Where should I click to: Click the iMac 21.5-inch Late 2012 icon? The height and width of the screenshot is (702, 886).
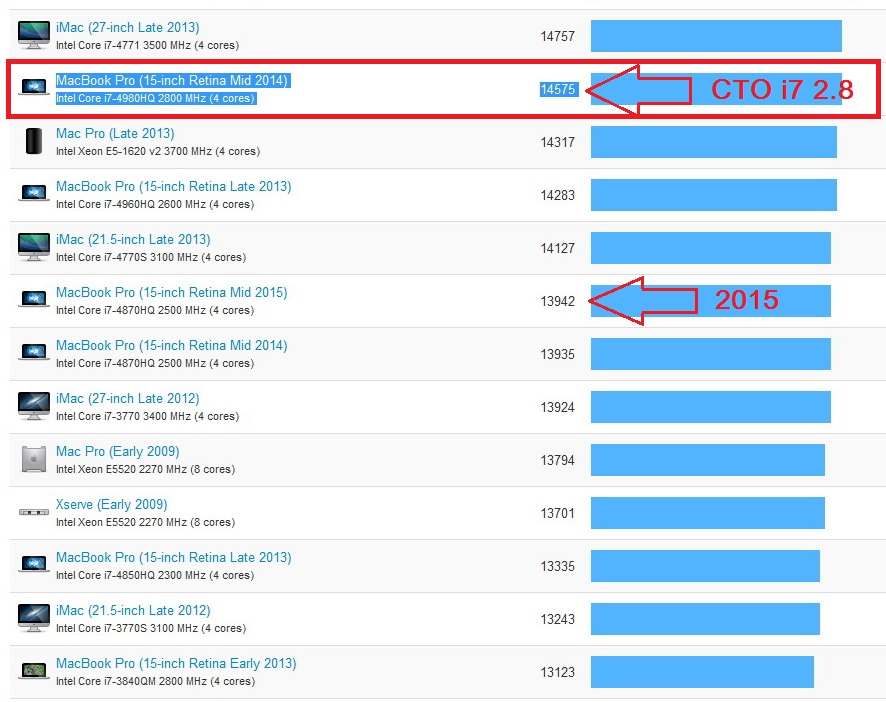pyautogui.click(x=33, y=618)
